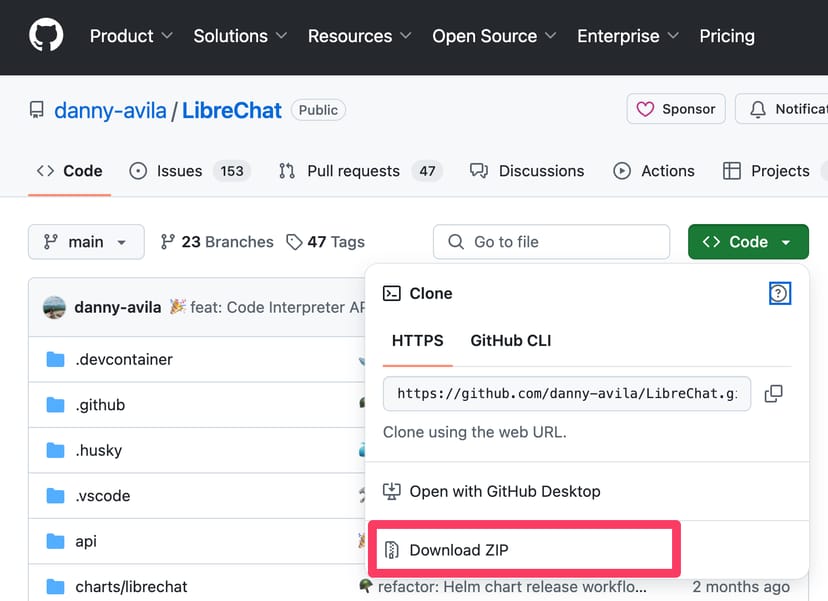The image size is (828, 601).
Task: Copy clone URL with copy icon
Action: coord(773,394)
